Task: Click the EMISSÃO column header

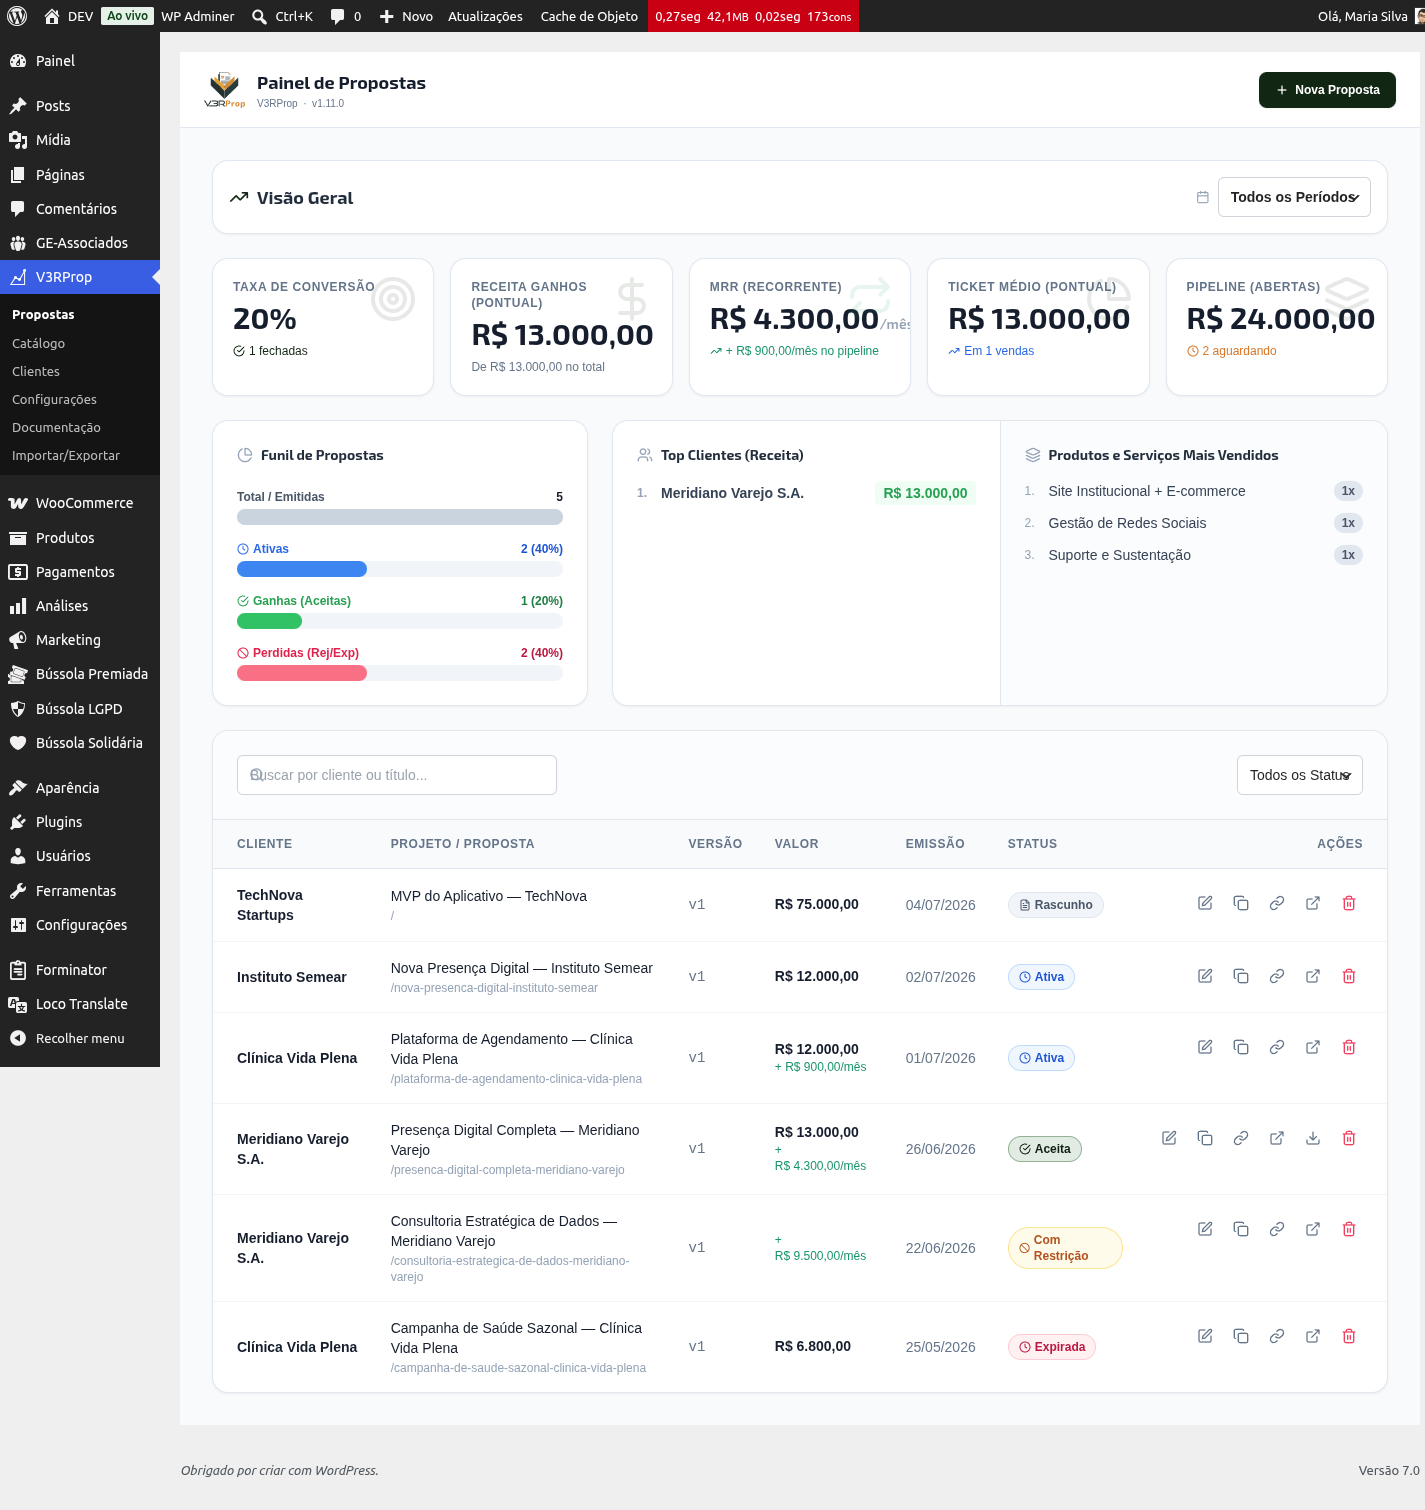Action: click(x=935, y=844)
